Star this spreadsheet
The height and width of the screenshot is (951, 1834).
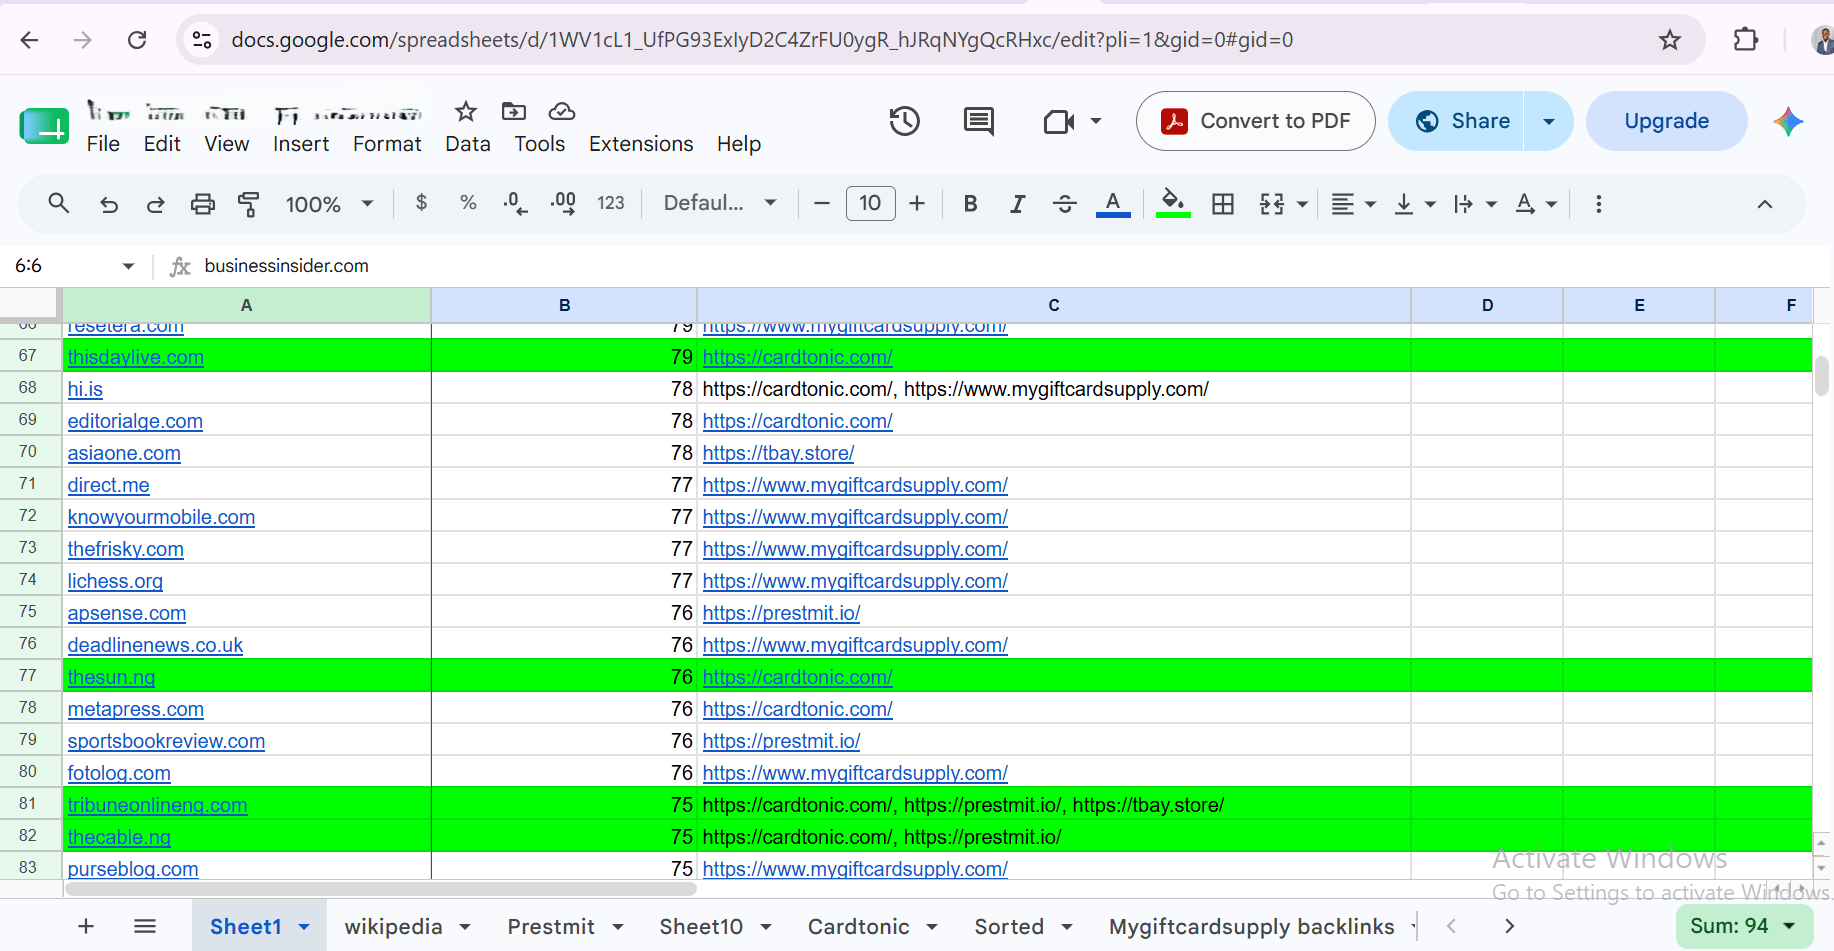[466, 111]
